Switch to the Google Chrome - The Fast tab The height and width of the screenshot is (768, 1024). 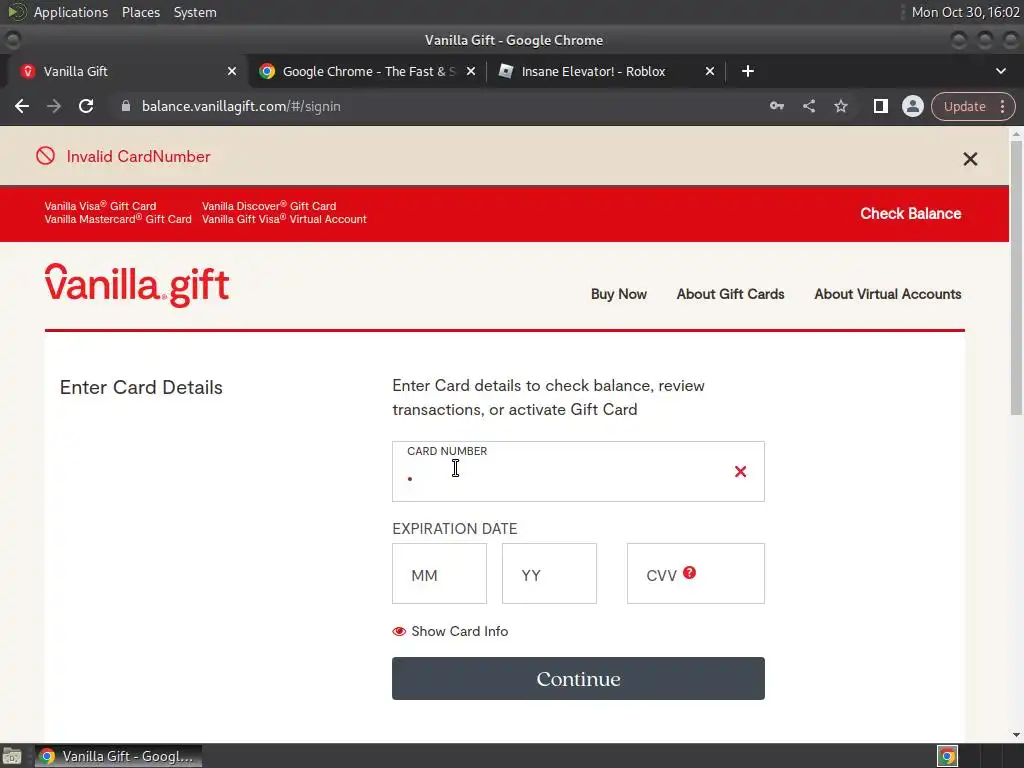click(368, 71)
